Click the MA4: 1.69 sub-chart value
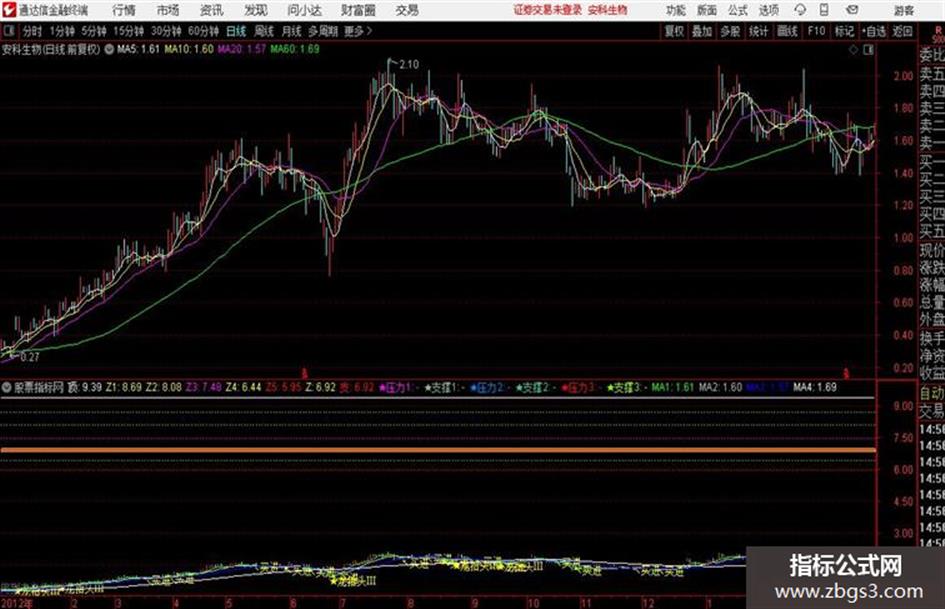This screenshot has height=609, width=945. click(815, 387)
